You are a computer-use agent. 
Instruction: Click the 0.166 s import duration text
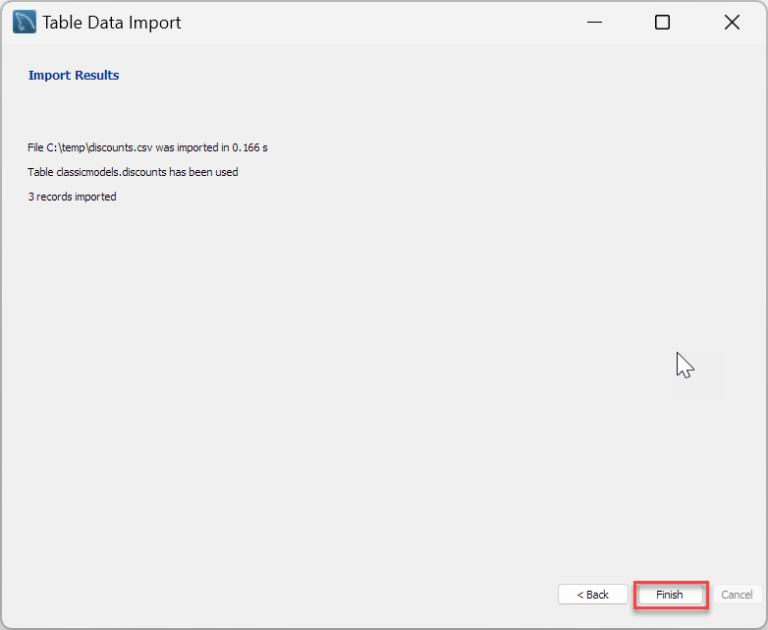pos(250,147)
